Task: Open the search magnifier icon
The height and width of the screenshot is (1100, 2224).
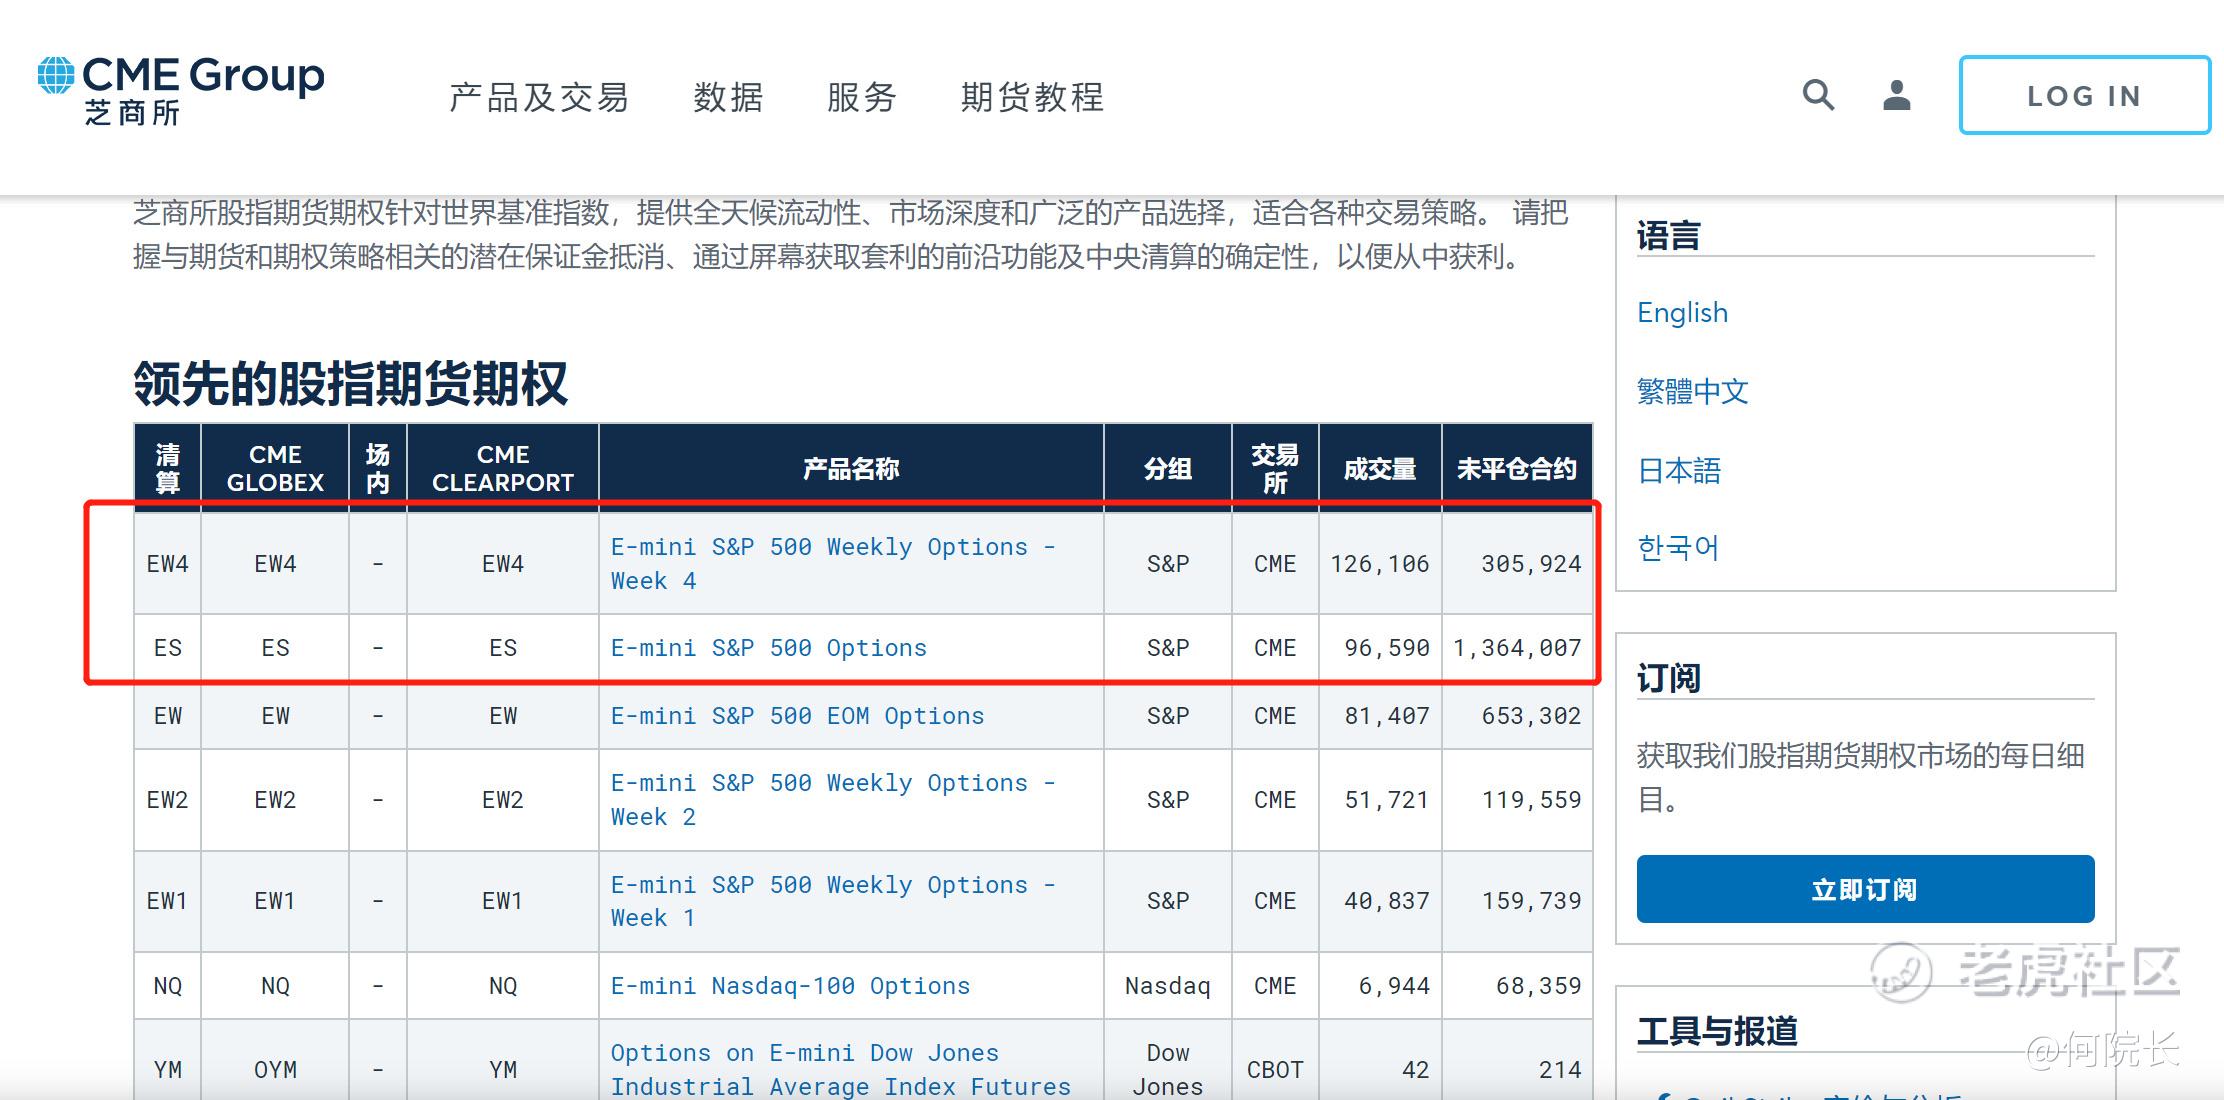Action: click(1818, 95)
